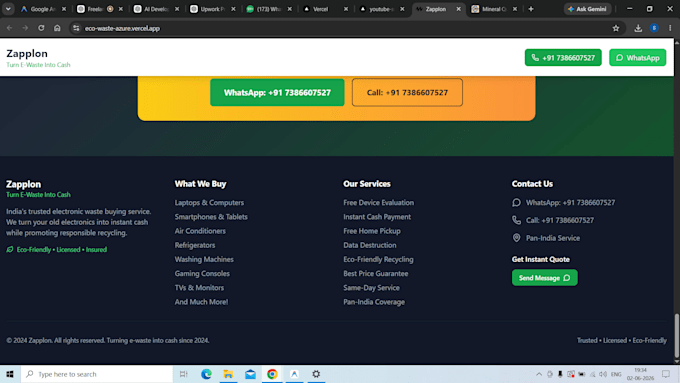Viewport: 680px width, 383px height.
Task: Show hidden system tray icons
Action: [539, 374]
